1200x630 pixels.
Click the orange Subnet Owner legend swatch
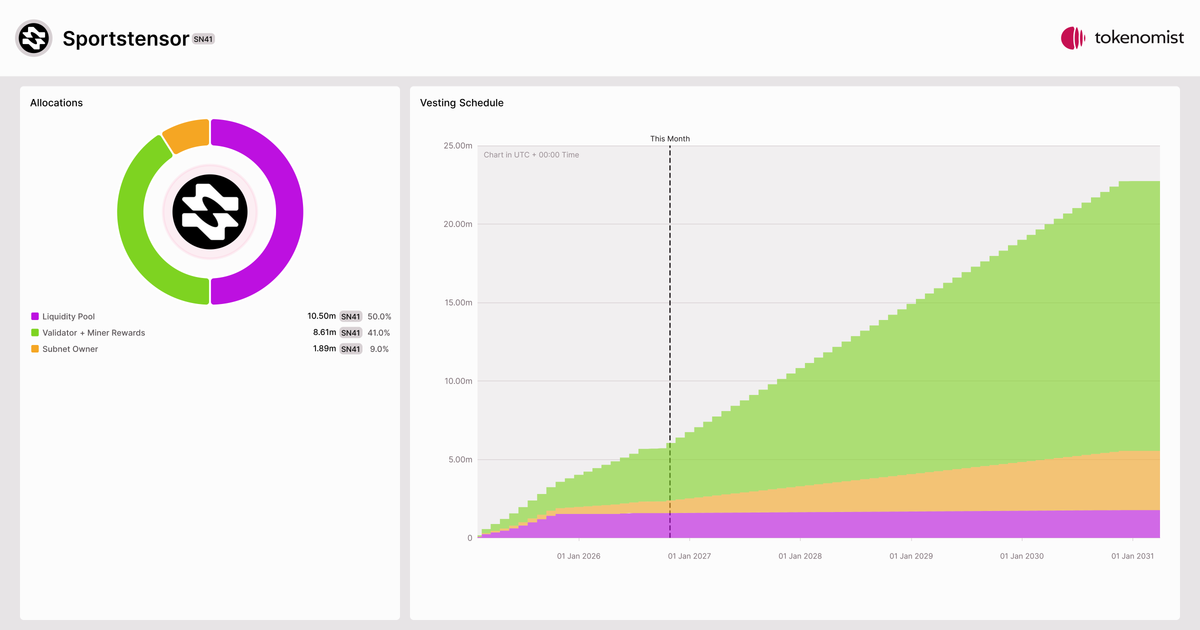coord(35,349)
